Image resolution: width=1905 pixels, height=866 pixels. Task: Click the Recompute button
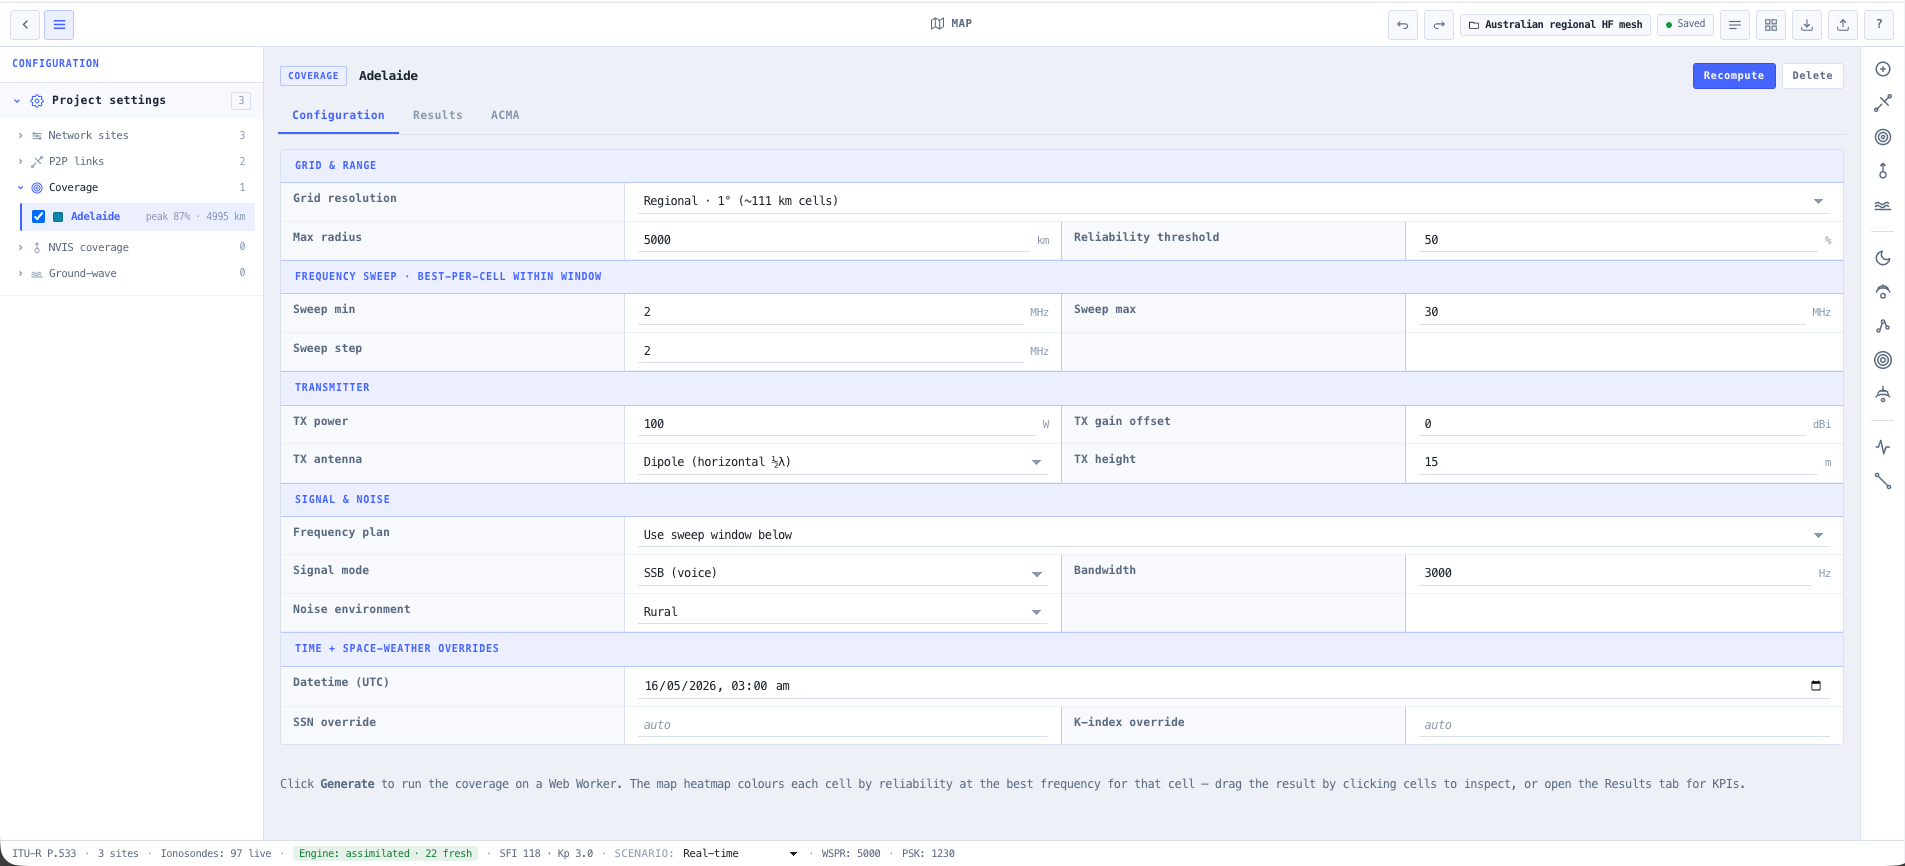tap(1733, 76)
